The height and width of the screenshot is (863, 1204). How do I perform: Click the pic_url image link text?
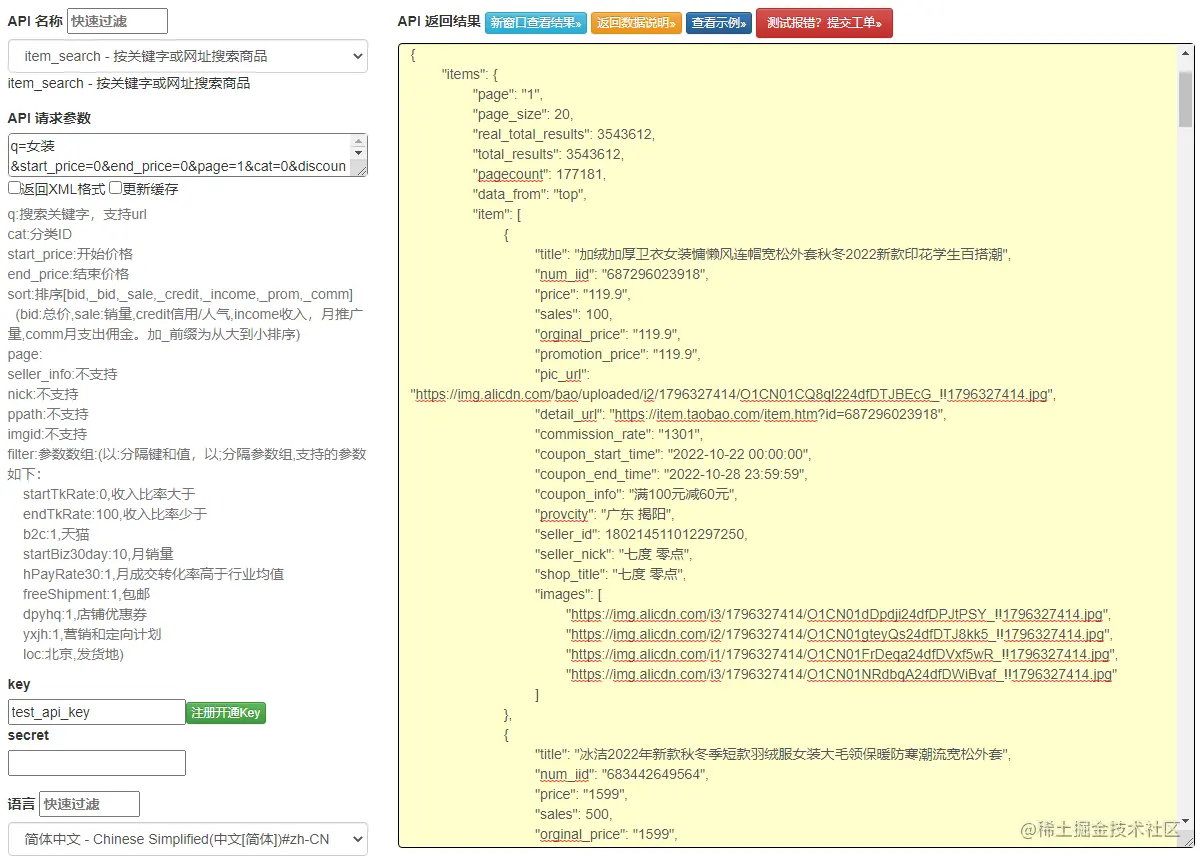click(x=731, y=394)
